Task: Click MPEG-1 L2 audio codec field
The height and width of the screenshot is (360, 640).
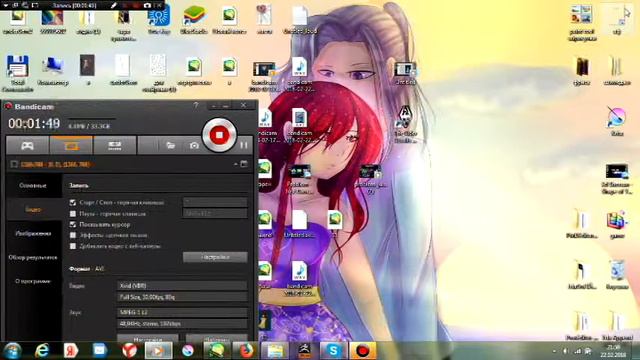Action: [x=182, y=312]
